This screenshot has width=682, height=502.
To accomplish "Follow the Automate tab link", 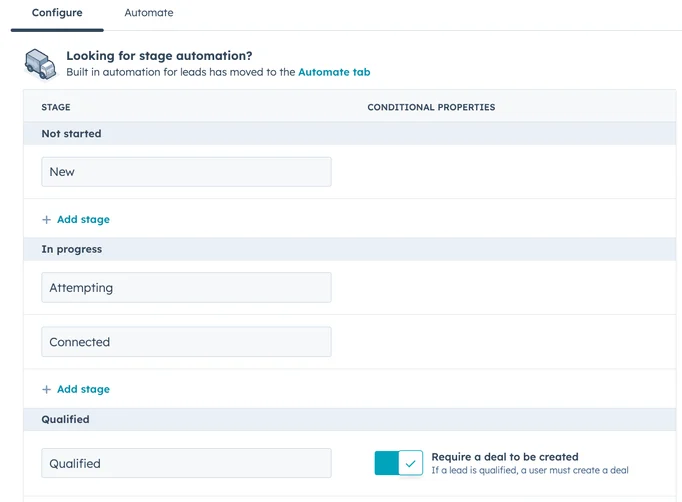I will pyautogui.click(x=334, y=72).
